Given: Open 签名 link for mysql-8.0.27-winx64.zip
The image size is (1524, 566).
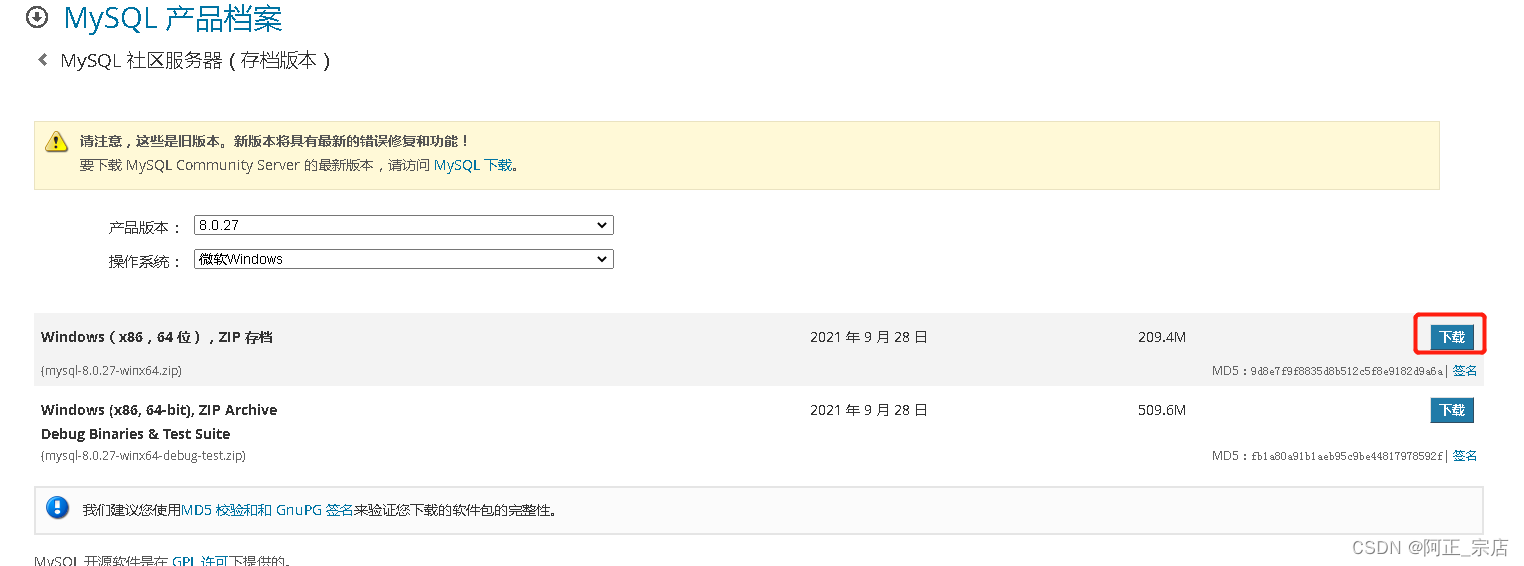Looking at the screenshot, I should coord(1465,371).
